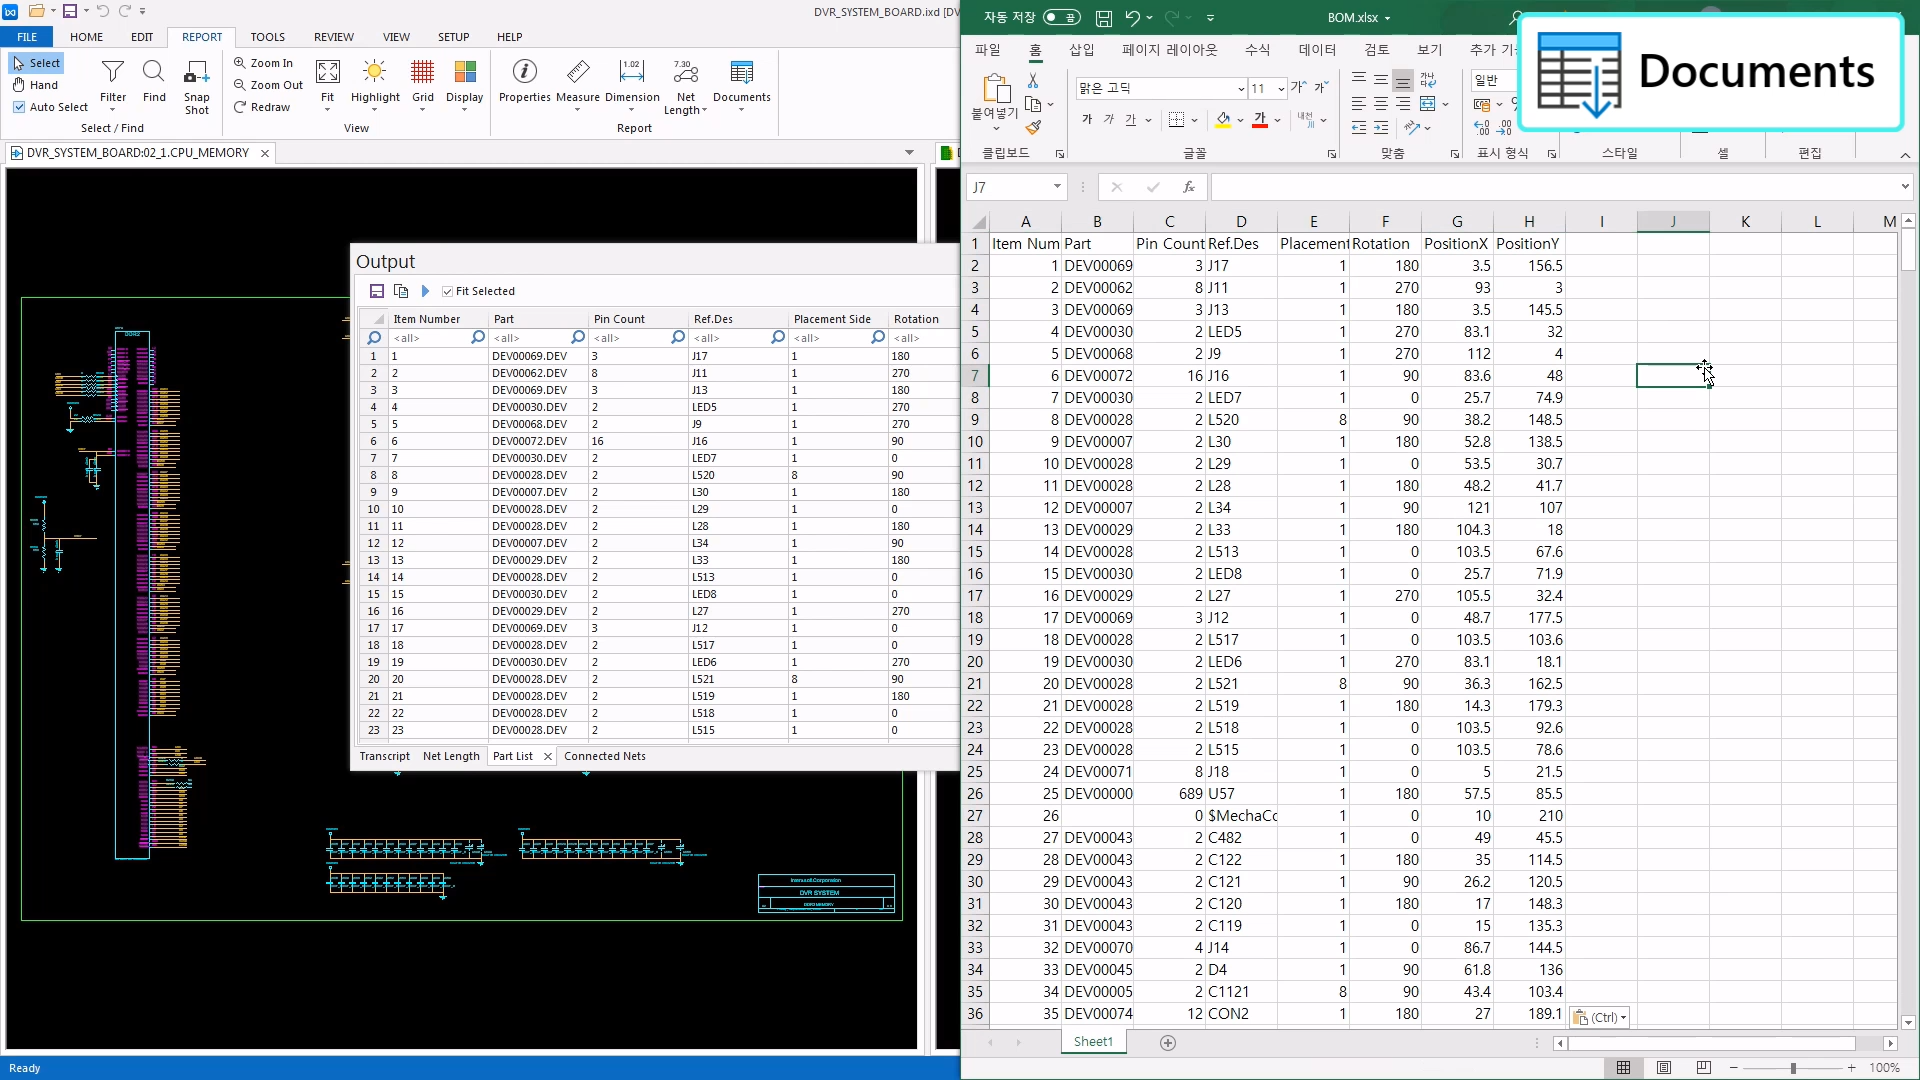Expand the Filter dropdown arrow
Viewport: 1920px width, 1080px height.
coord(113,109)
